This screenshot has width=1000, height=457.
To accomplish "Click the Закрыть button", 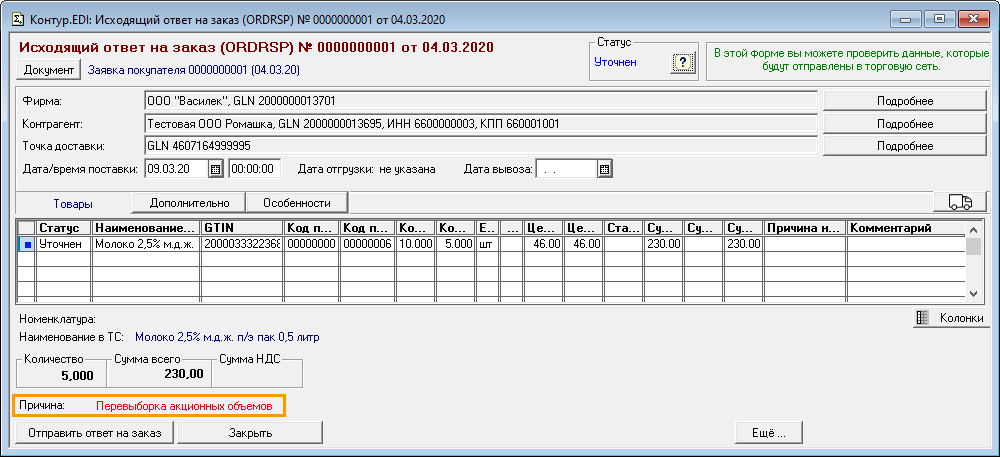I will pyautogui.click(x=250, y=432).
